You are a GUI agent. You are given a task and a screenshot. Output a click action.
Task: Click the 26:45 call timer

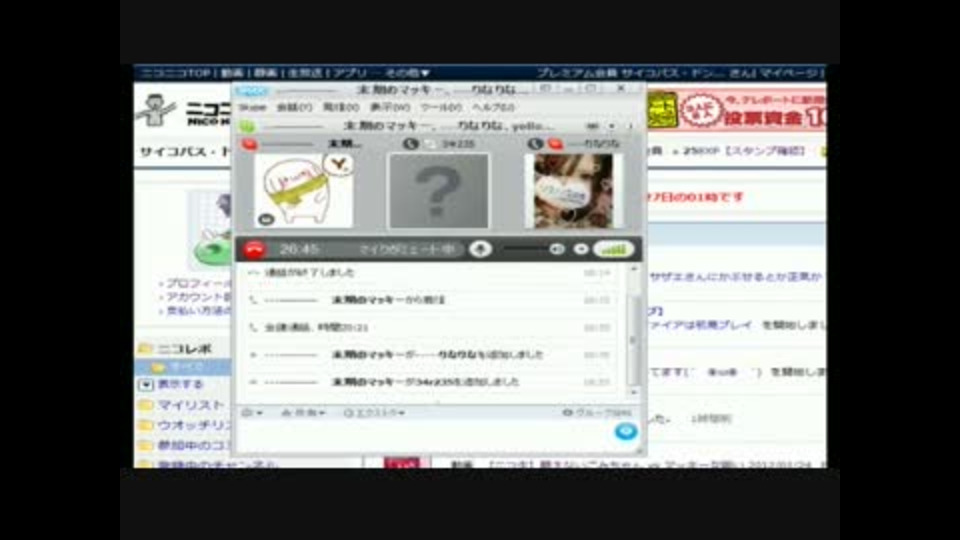pyautogui.click(x=299, y=249)
